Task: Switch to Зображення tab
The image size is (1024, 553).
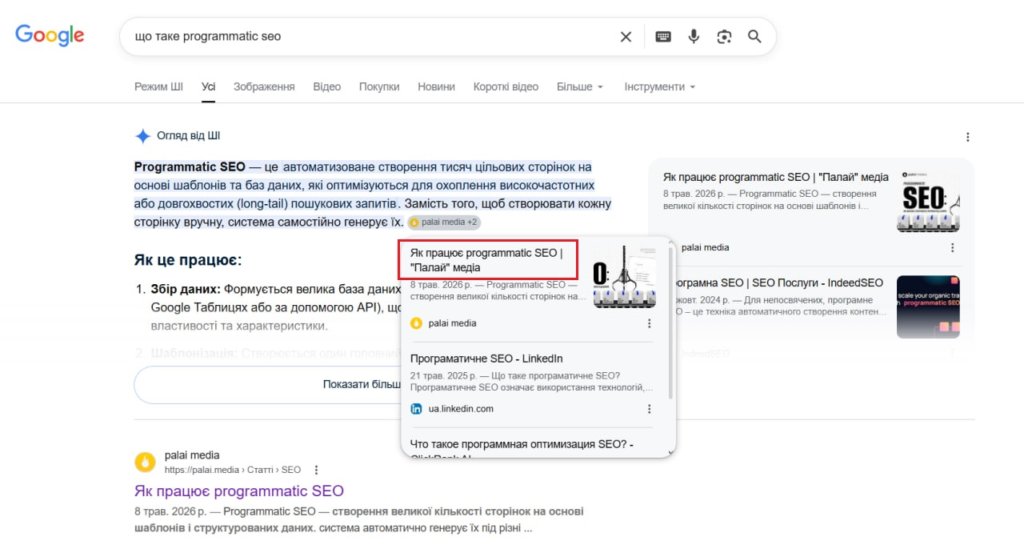Action: click(x=264, y=87)
